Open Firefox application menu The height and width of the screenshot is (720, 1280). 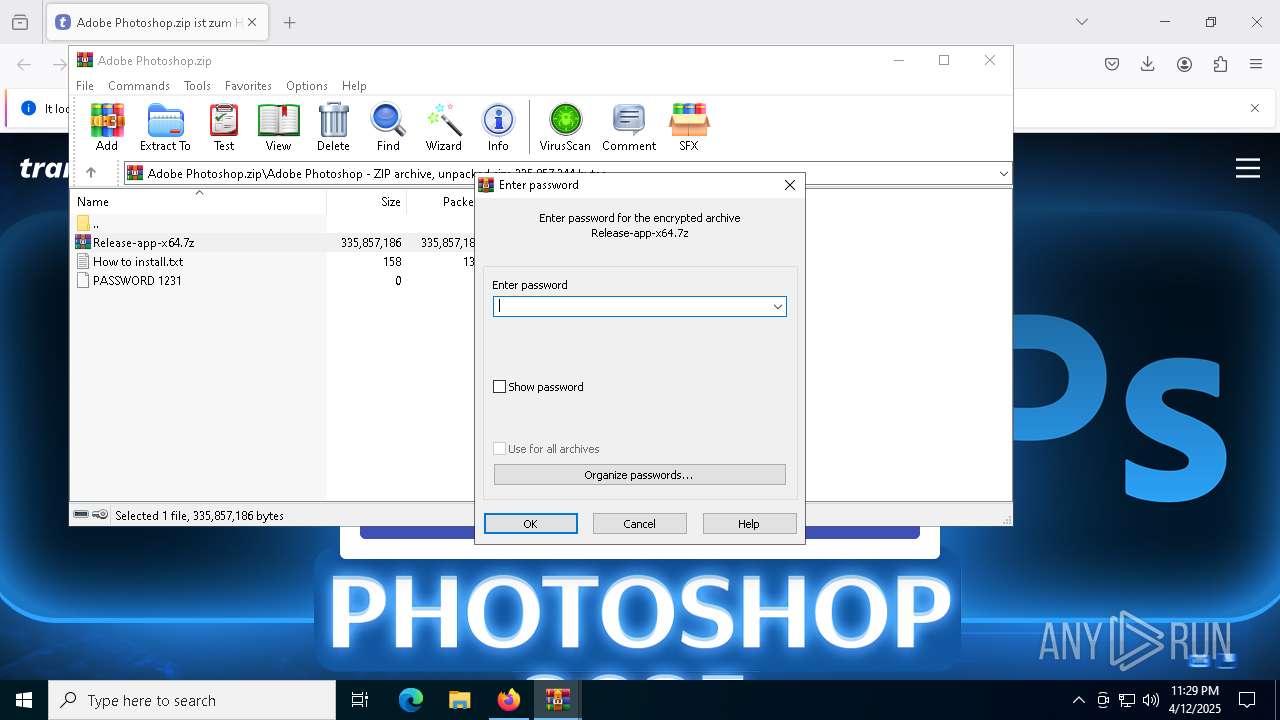tap(1256, 64)
